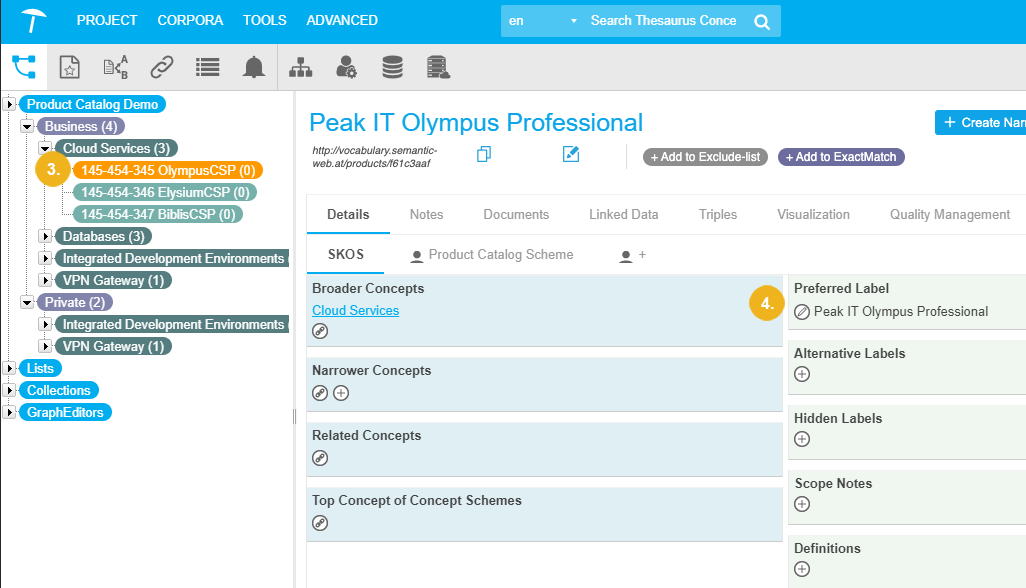Viewport: 1026px width, 588px height.
Task: Open the notifications bell icon
Action: click(x=254, y=67)
